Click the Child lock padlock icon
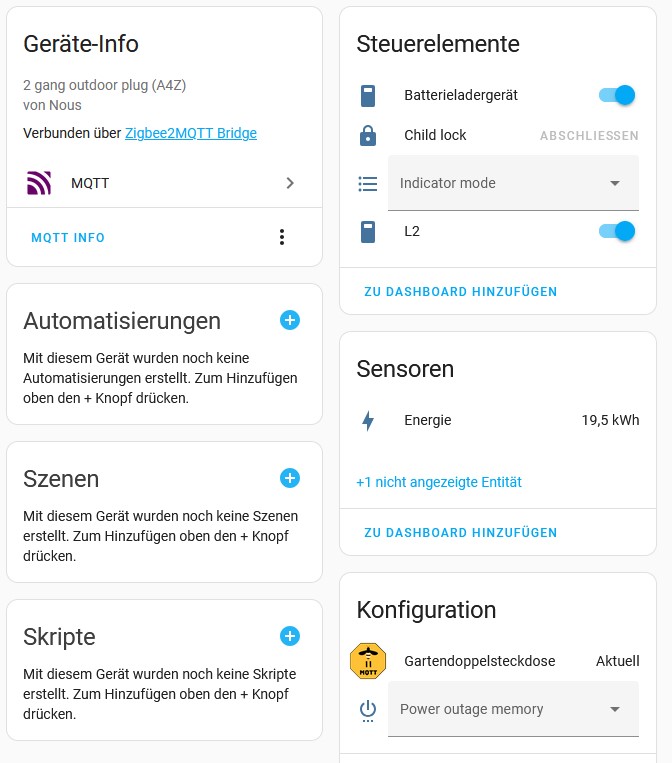672x763 pixels. point(368,135)
